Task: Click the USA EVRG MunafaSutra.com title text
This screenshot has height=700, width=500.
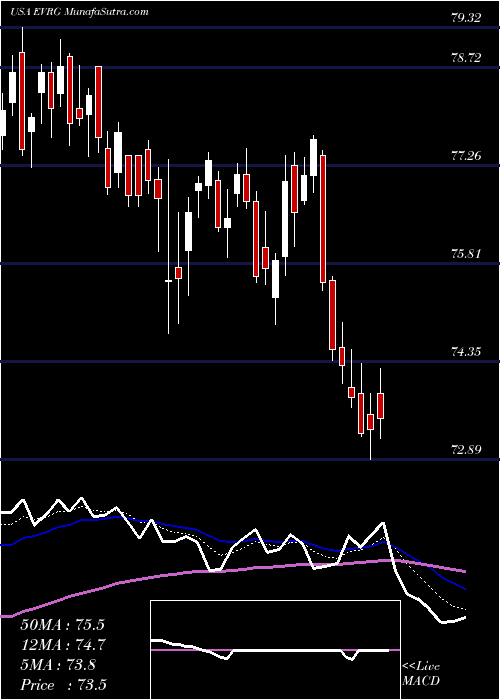Action: [79, 12]
